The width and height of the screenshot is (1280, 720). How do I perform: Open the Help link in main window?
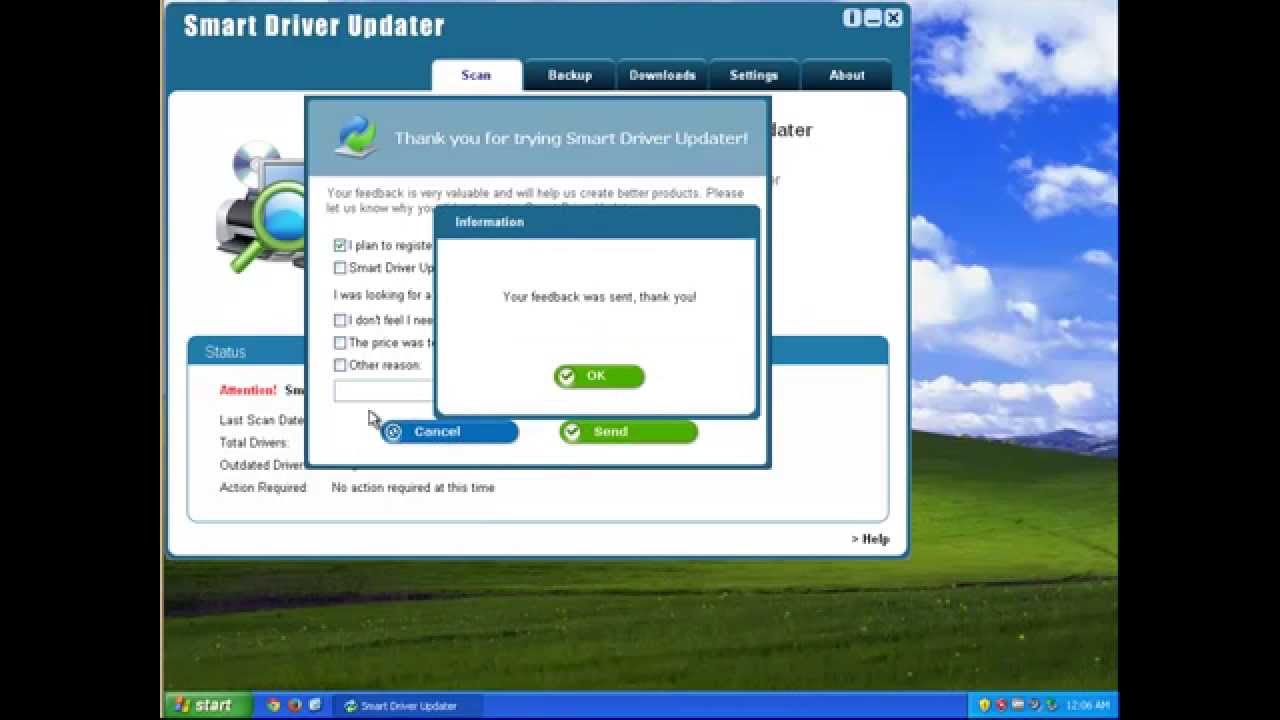coord(870,539)
